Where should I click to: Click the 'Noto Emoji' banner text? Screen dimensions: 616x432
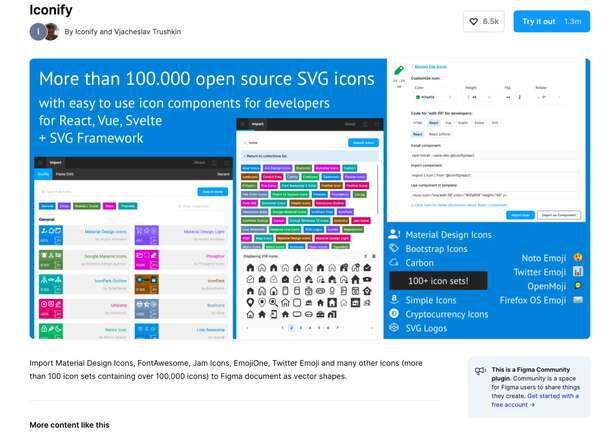point(544,258)
